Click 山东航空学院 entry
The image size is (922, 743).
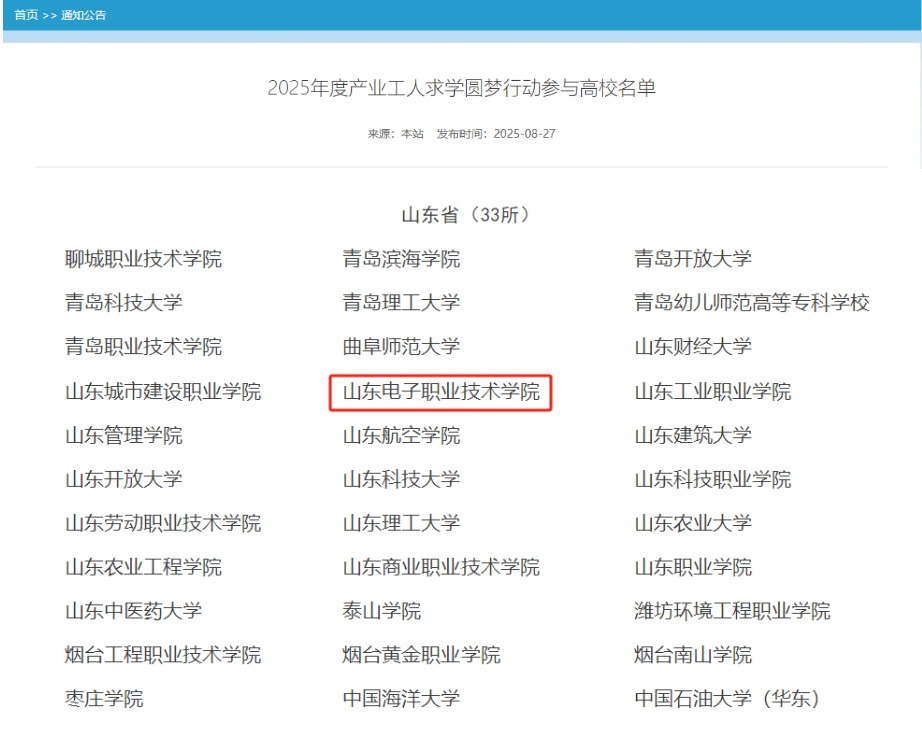click(x=401, y=436)
